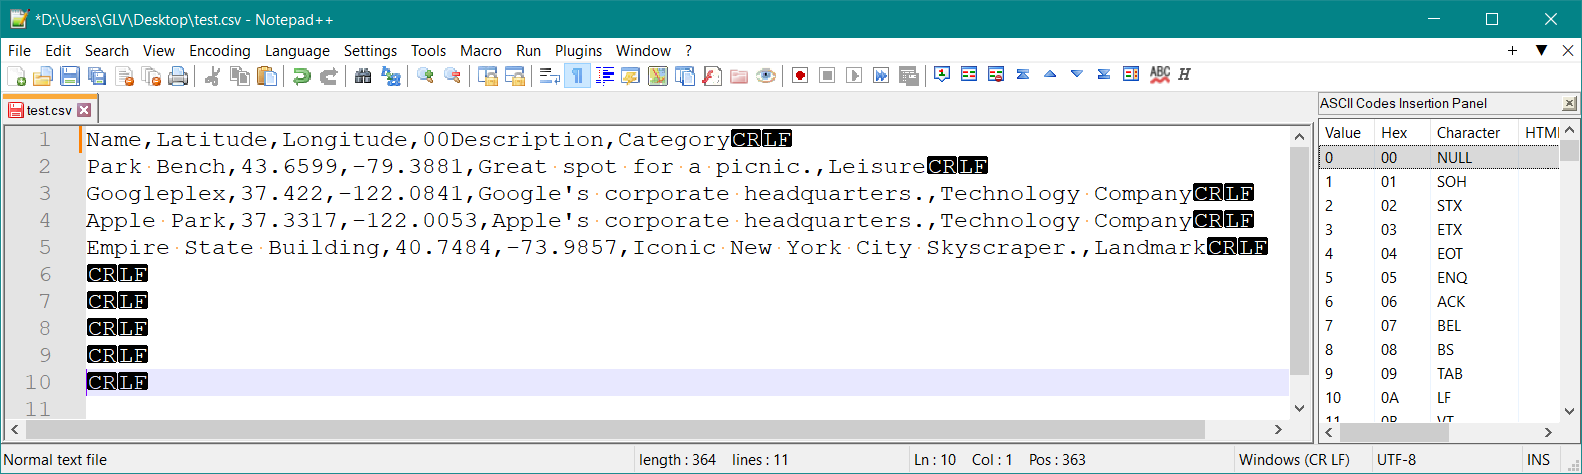Screen dimensions: 1582x474
Task: Open the Macro menu
Action: click(x=481, y=51)
